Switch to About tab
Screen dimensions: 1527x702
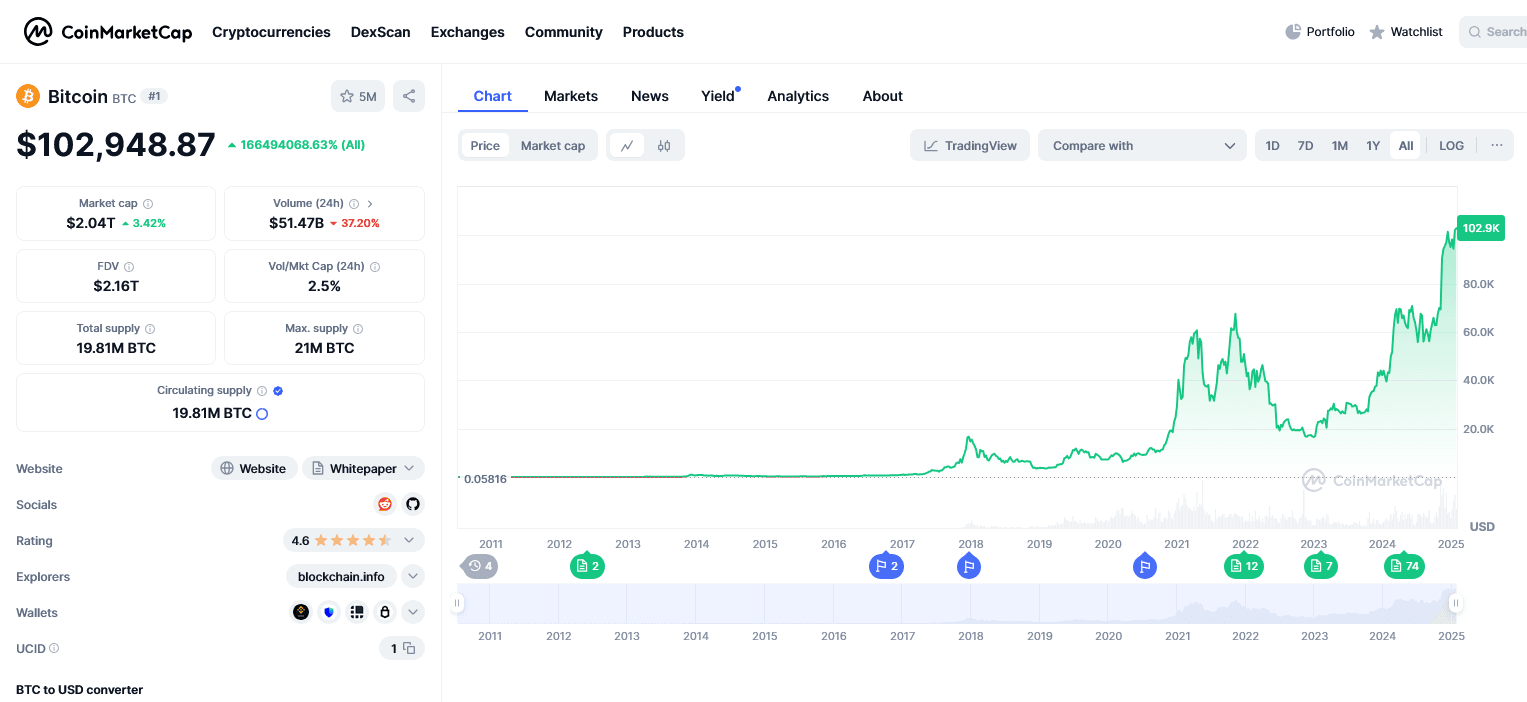(x=882, y=96)
